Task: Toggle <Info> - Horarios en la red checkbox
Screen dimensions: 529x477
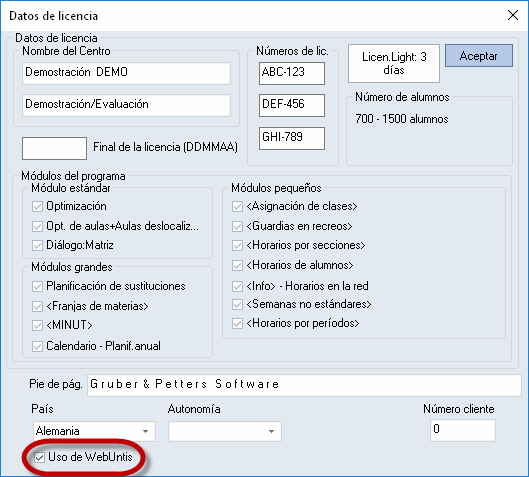Action: 237,286
